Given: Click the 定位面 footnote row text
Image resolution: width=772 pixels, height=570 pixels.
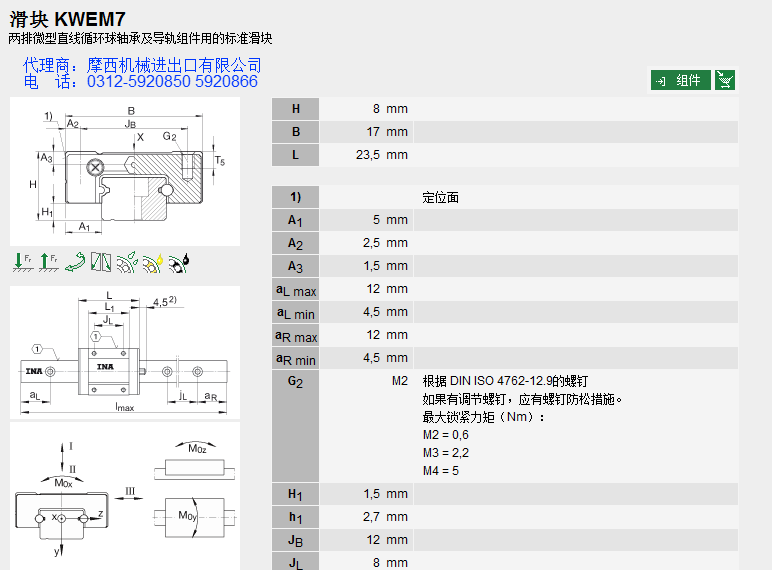Looking at the screenshot, I should tap(441, 197).
